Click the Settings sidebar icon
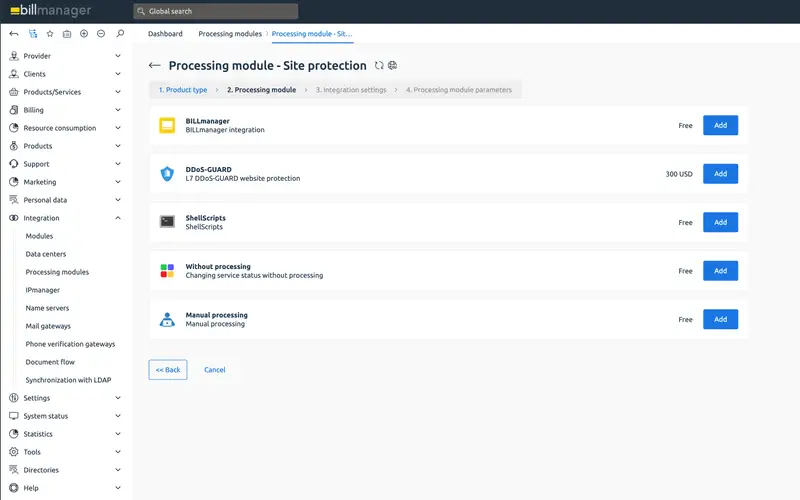800x500 pixels. point(14,398)
